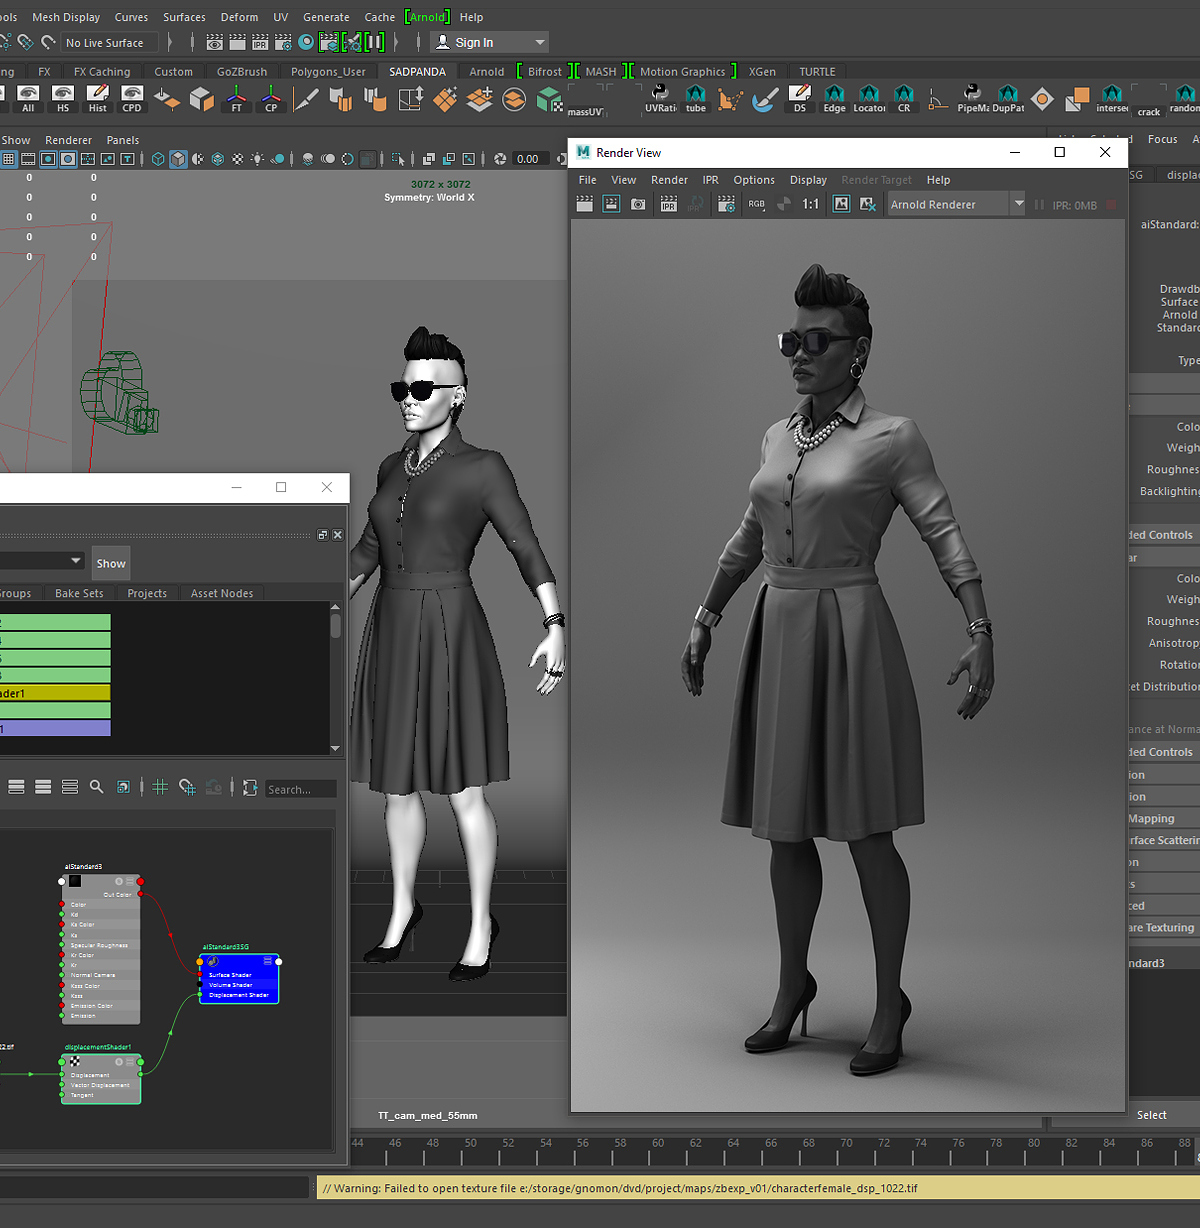Select the aiStandard3SG node in graph

[x=239, y=978]
